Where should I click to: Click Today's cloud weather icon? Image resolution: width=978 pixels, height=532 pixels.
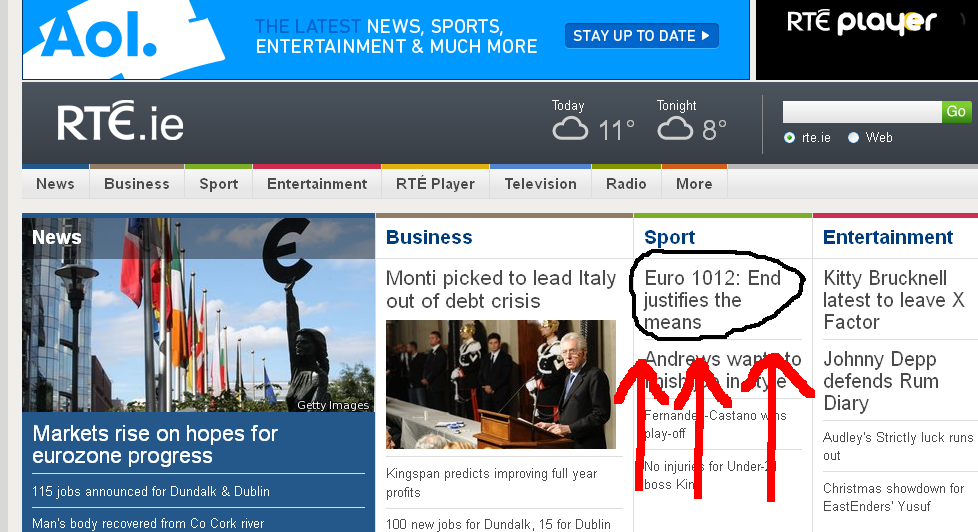pos(571,129)
